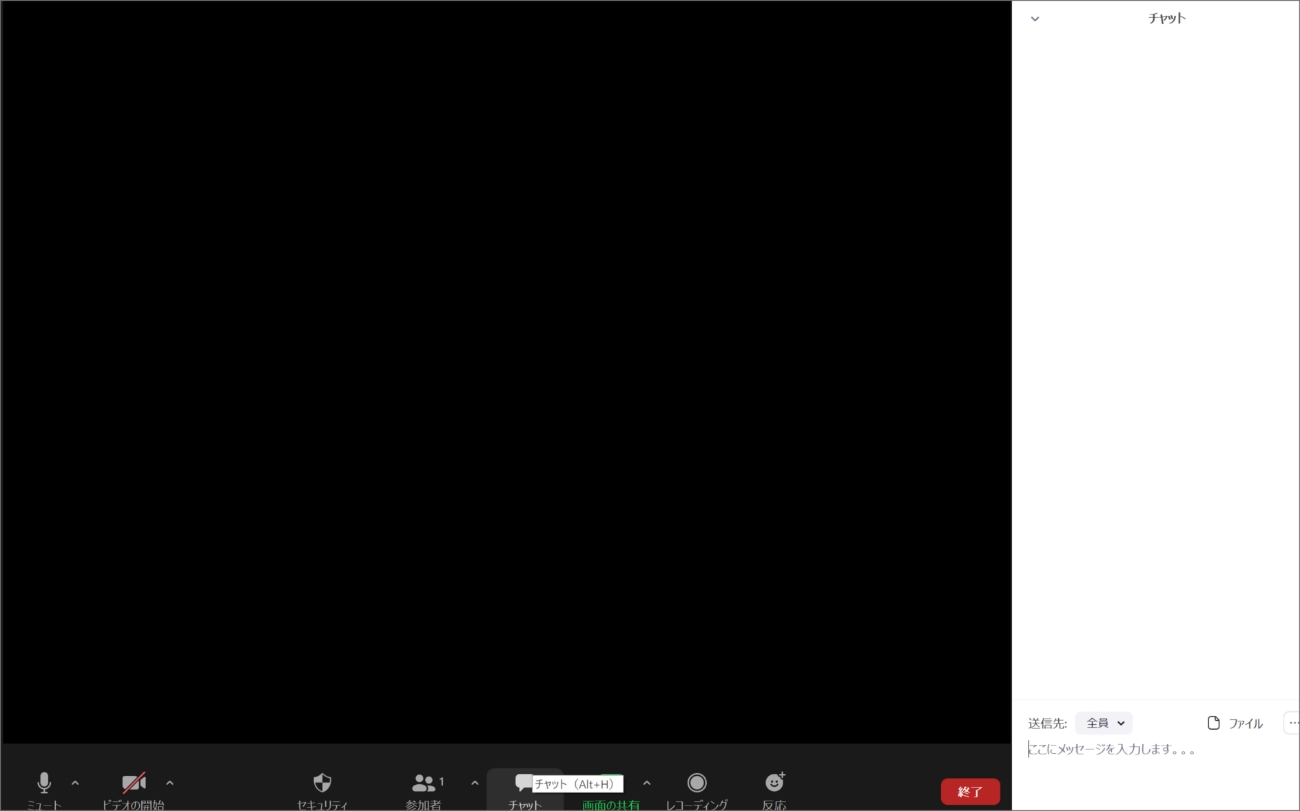
Task: Open the 送信先 全員 recipient dropdown
Action: click(1104, 723)
